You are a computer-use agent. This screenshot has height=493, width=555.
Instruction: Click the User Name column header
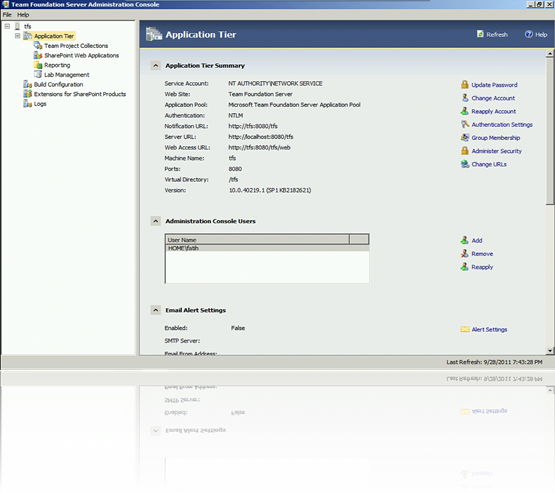(x=257, y=240)
